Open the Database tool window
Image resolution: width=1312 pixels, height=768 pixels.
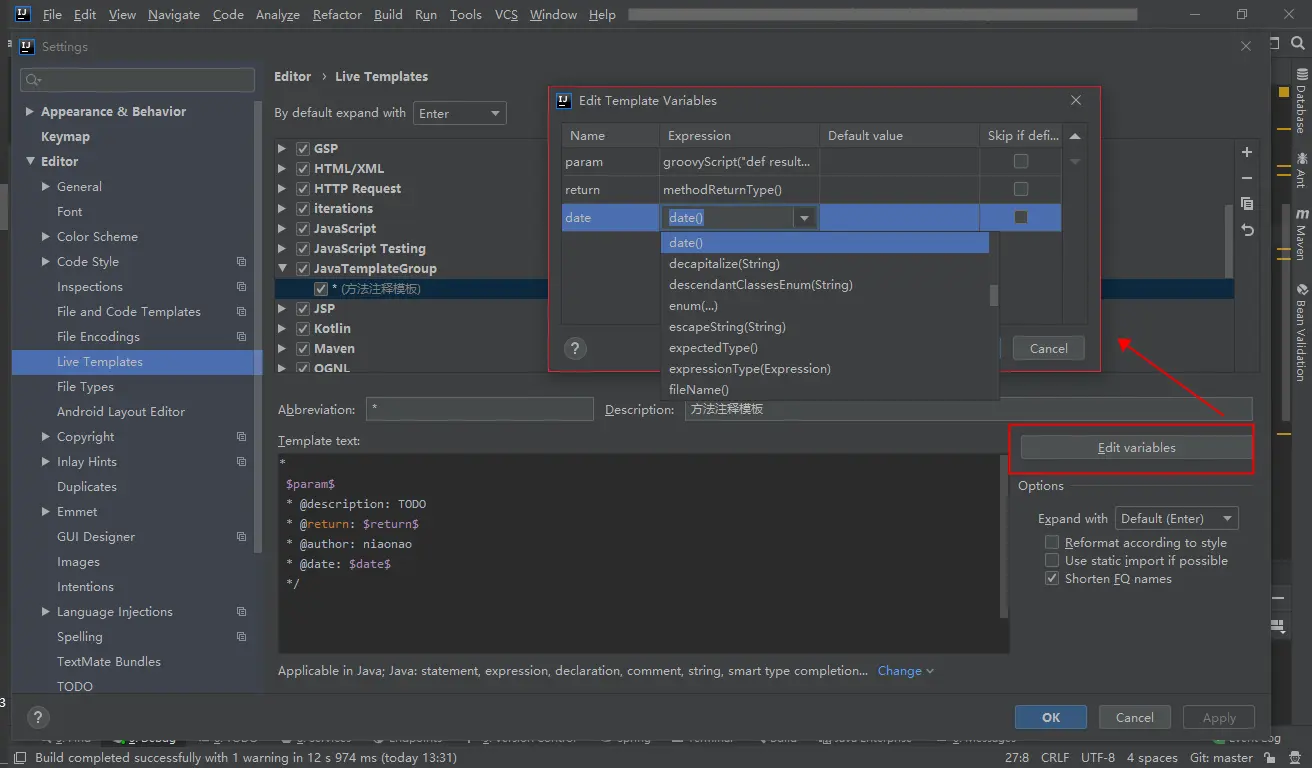pyautogui.click(x=1300, y=102)
